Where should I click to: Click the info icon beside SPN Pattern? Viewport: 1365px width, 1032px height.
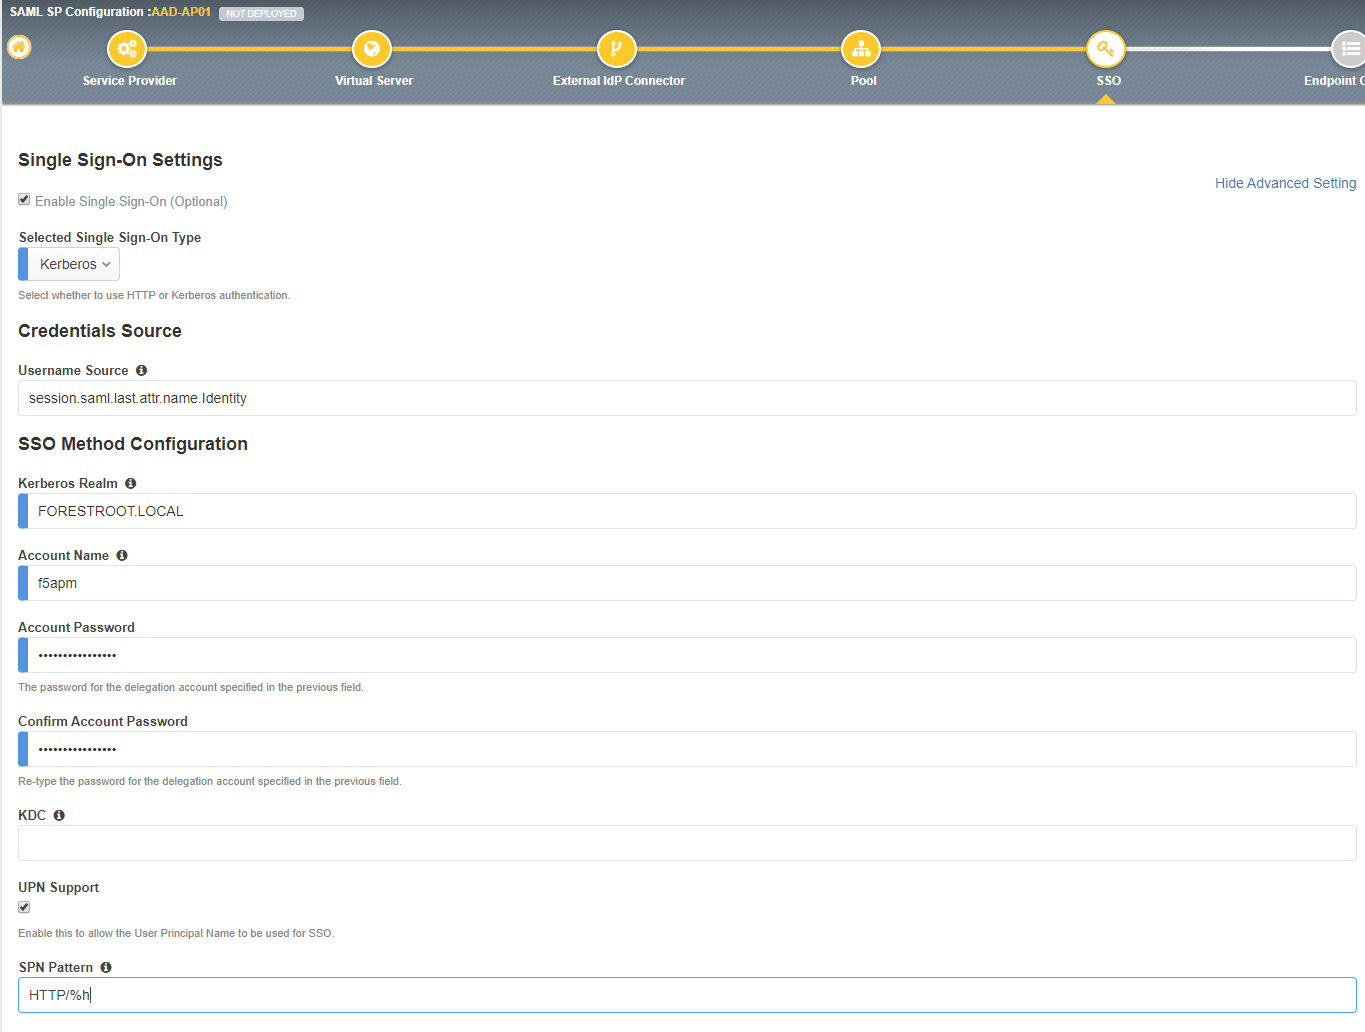(106, 967)
